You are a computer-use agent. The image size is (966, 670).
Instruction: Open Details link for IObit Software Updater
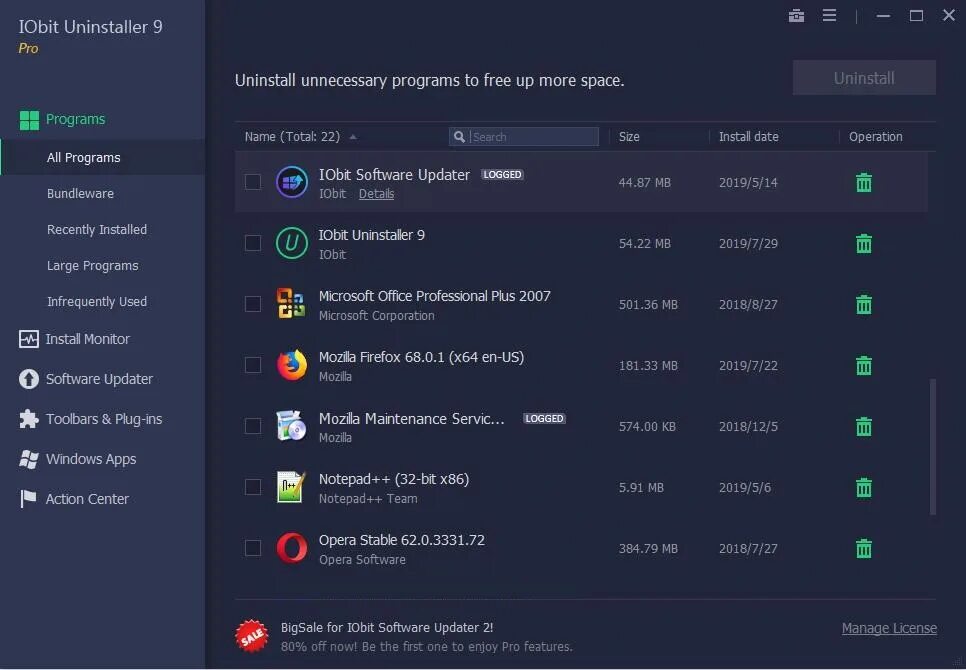click(x=376, y=194)
